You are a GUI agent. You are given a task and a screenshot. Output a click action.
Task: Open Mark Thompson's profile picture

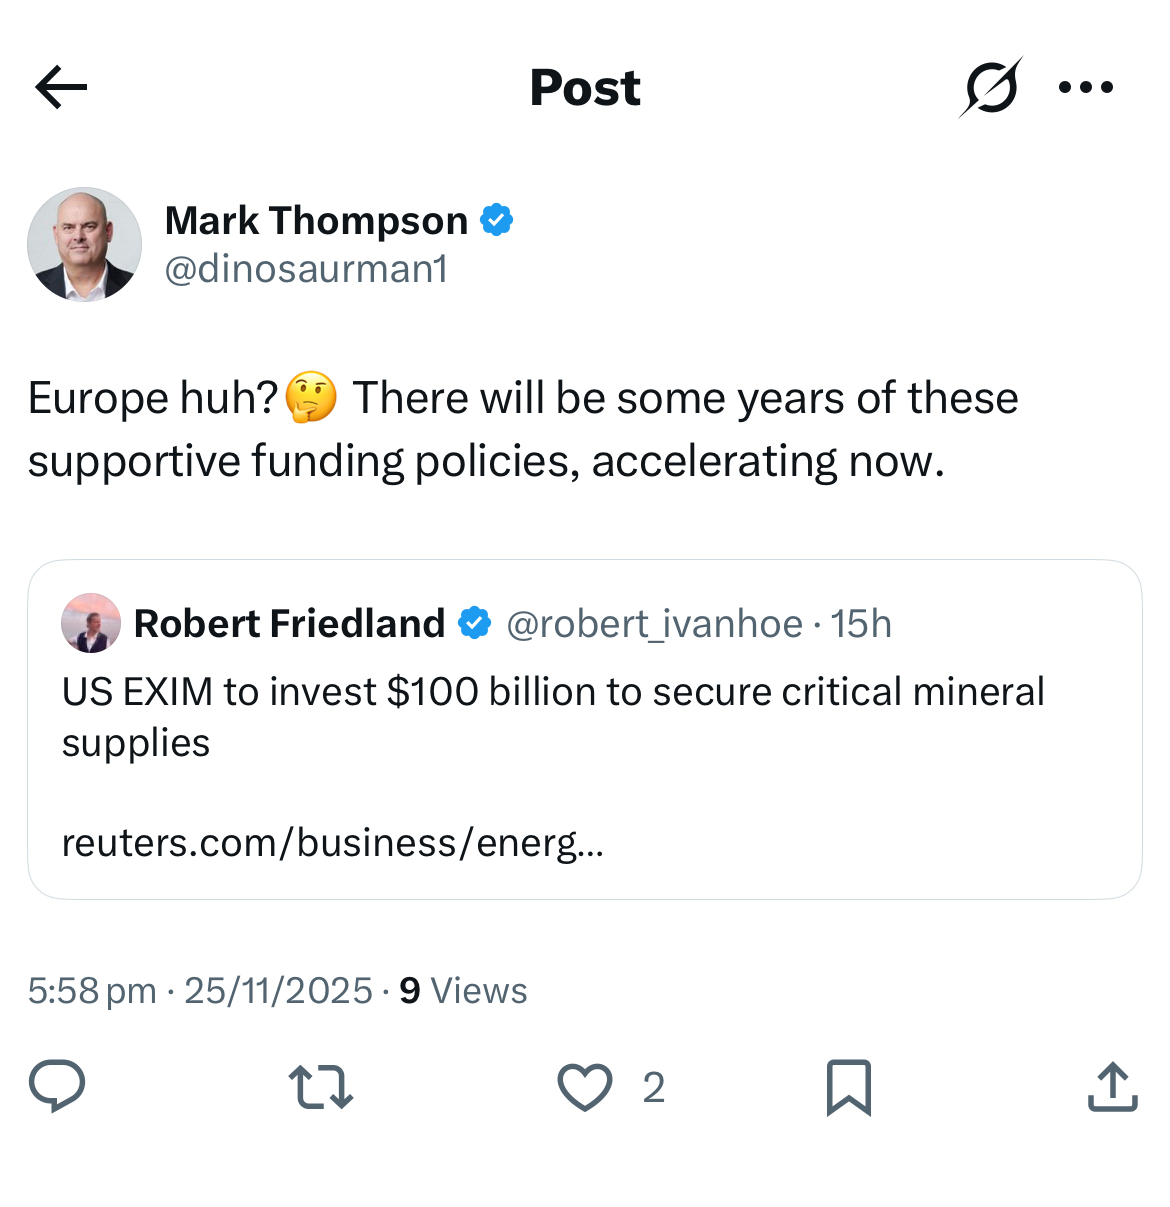(x=85, y=244)
